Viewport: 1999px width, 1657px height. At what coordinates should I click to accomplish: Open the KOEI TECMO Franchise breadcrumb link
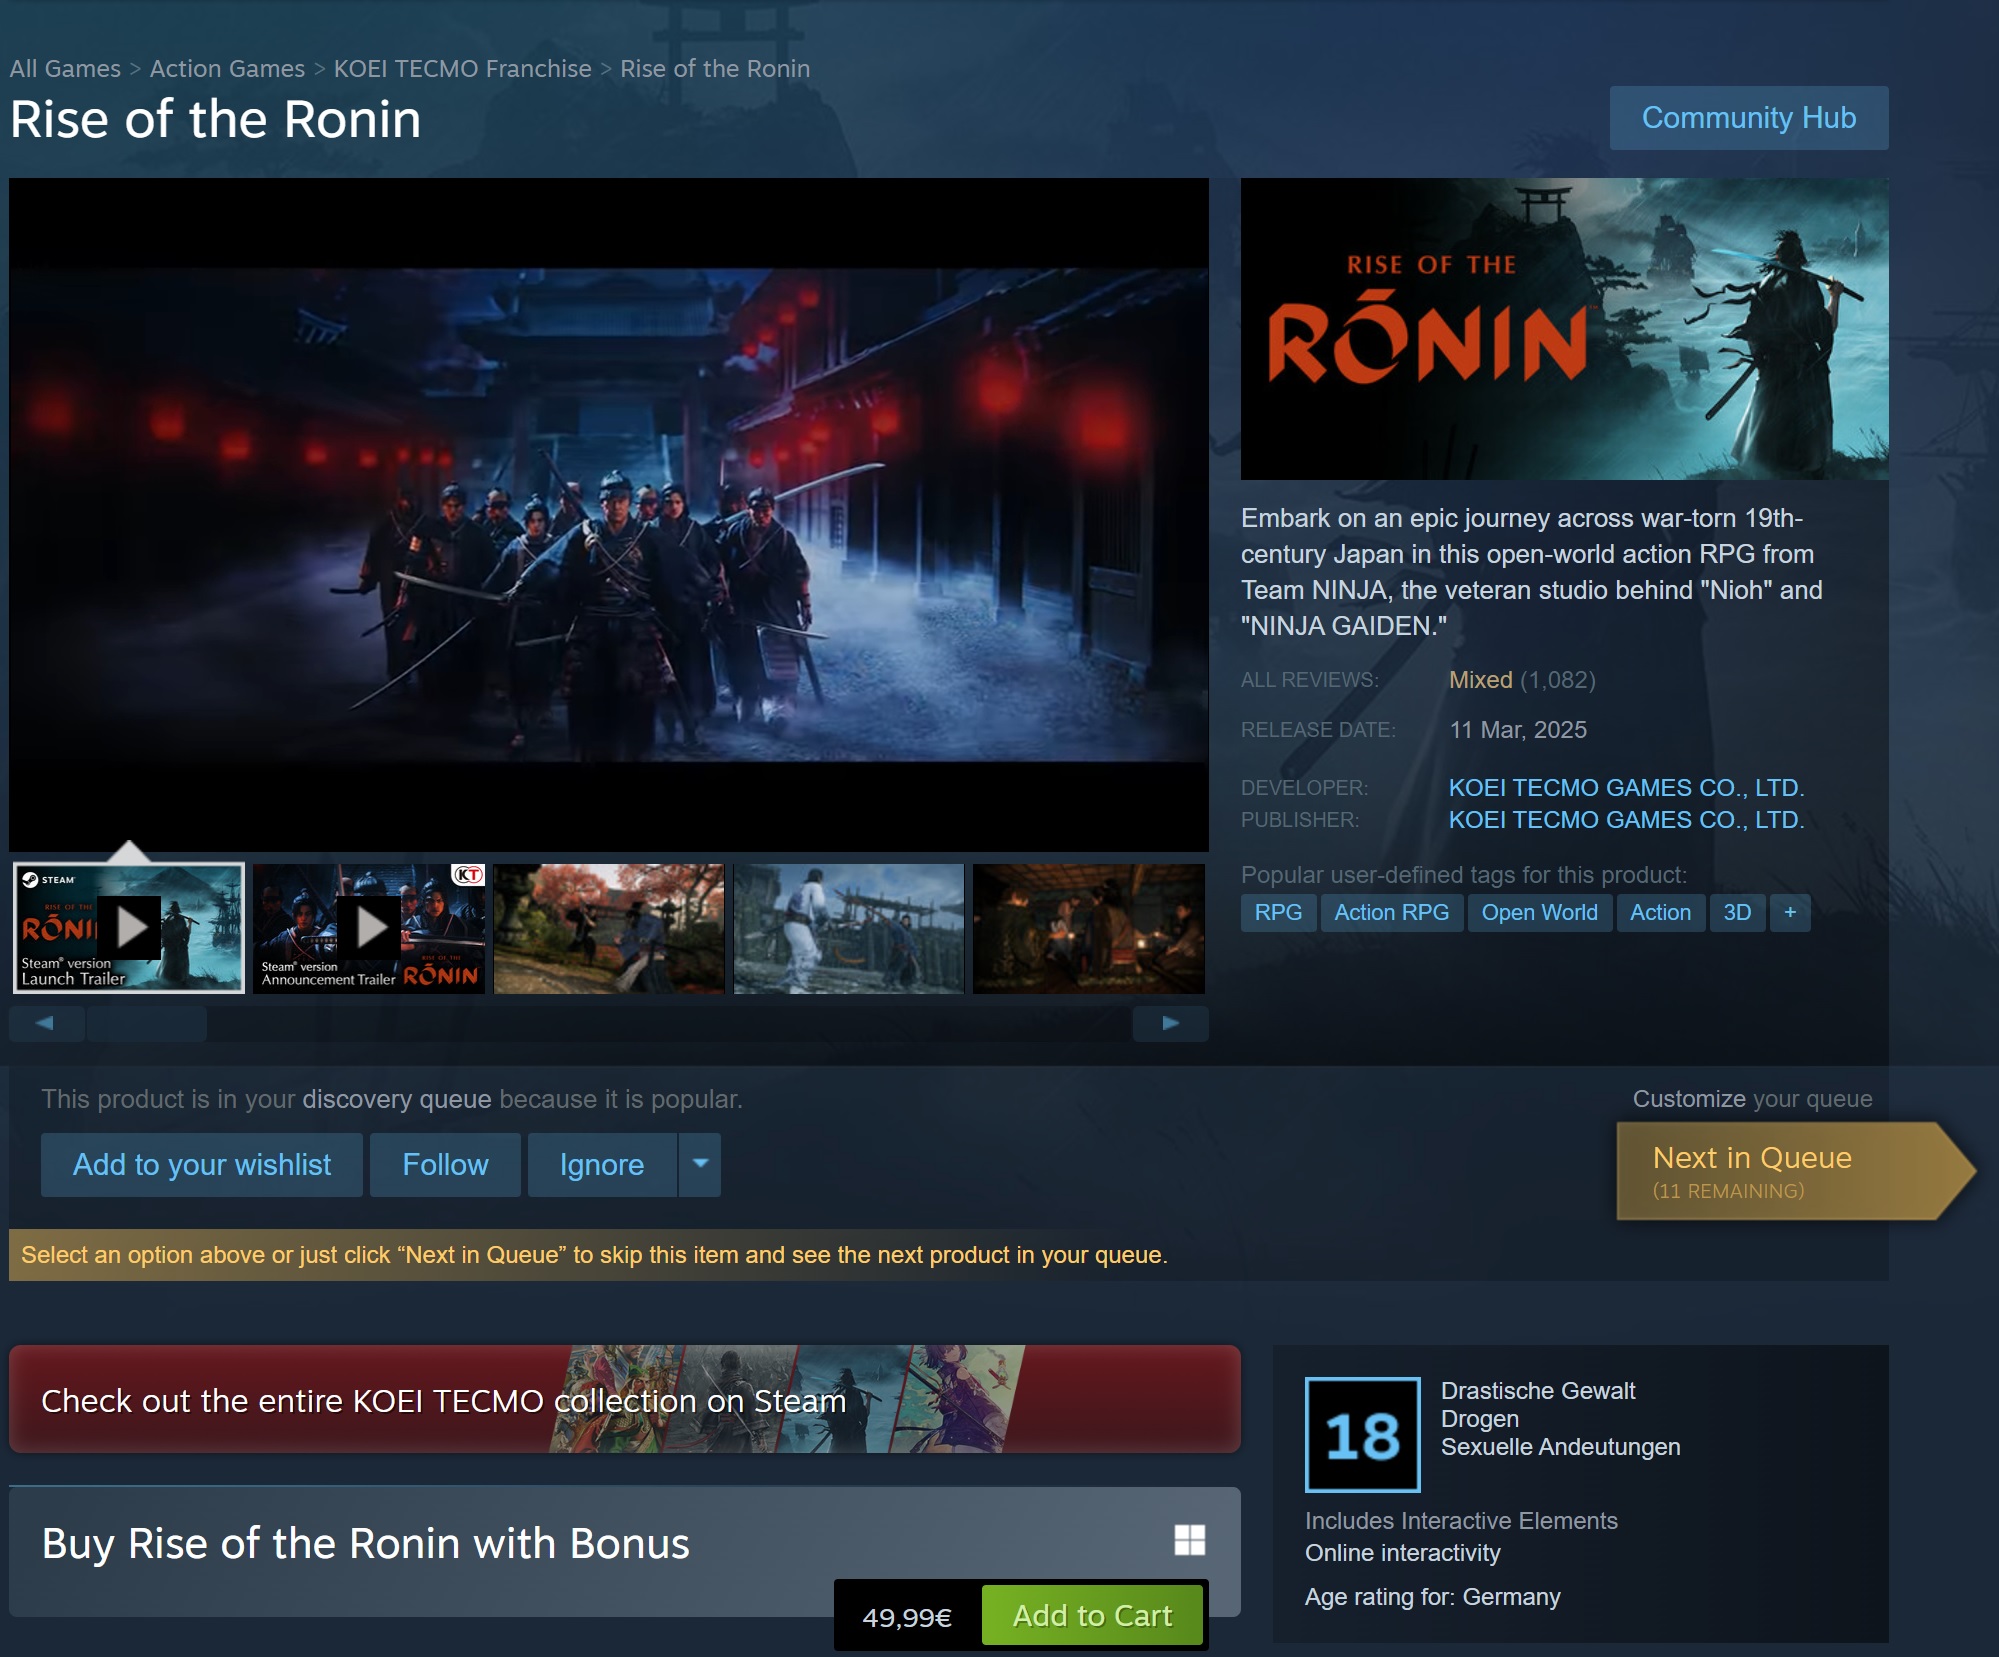tap(462, 69)
